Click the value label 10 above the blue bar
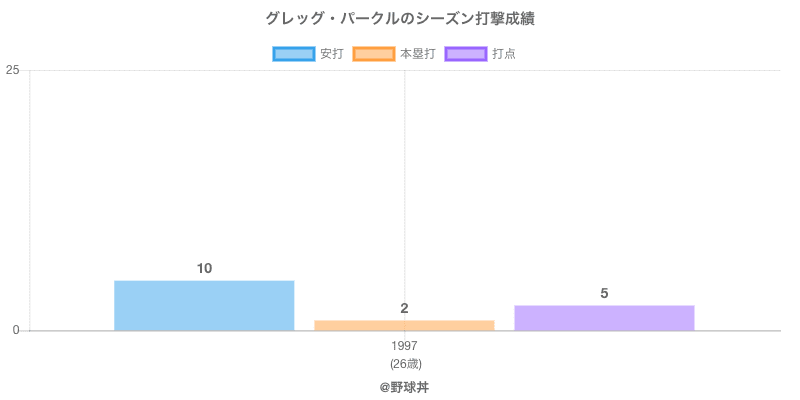Screen dimensions: 800x400 click(x=204, y=268)
